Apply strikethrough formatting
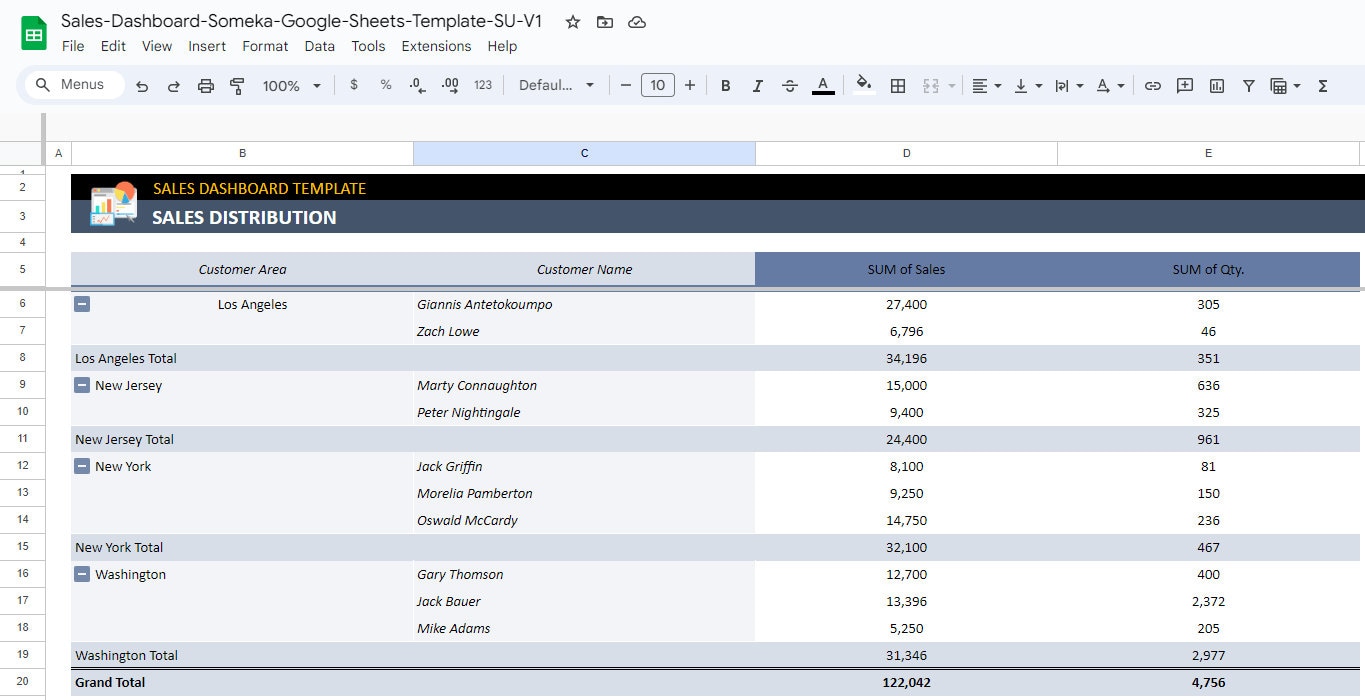This screenshot has width=1365, height=700. tap(789, 85)
